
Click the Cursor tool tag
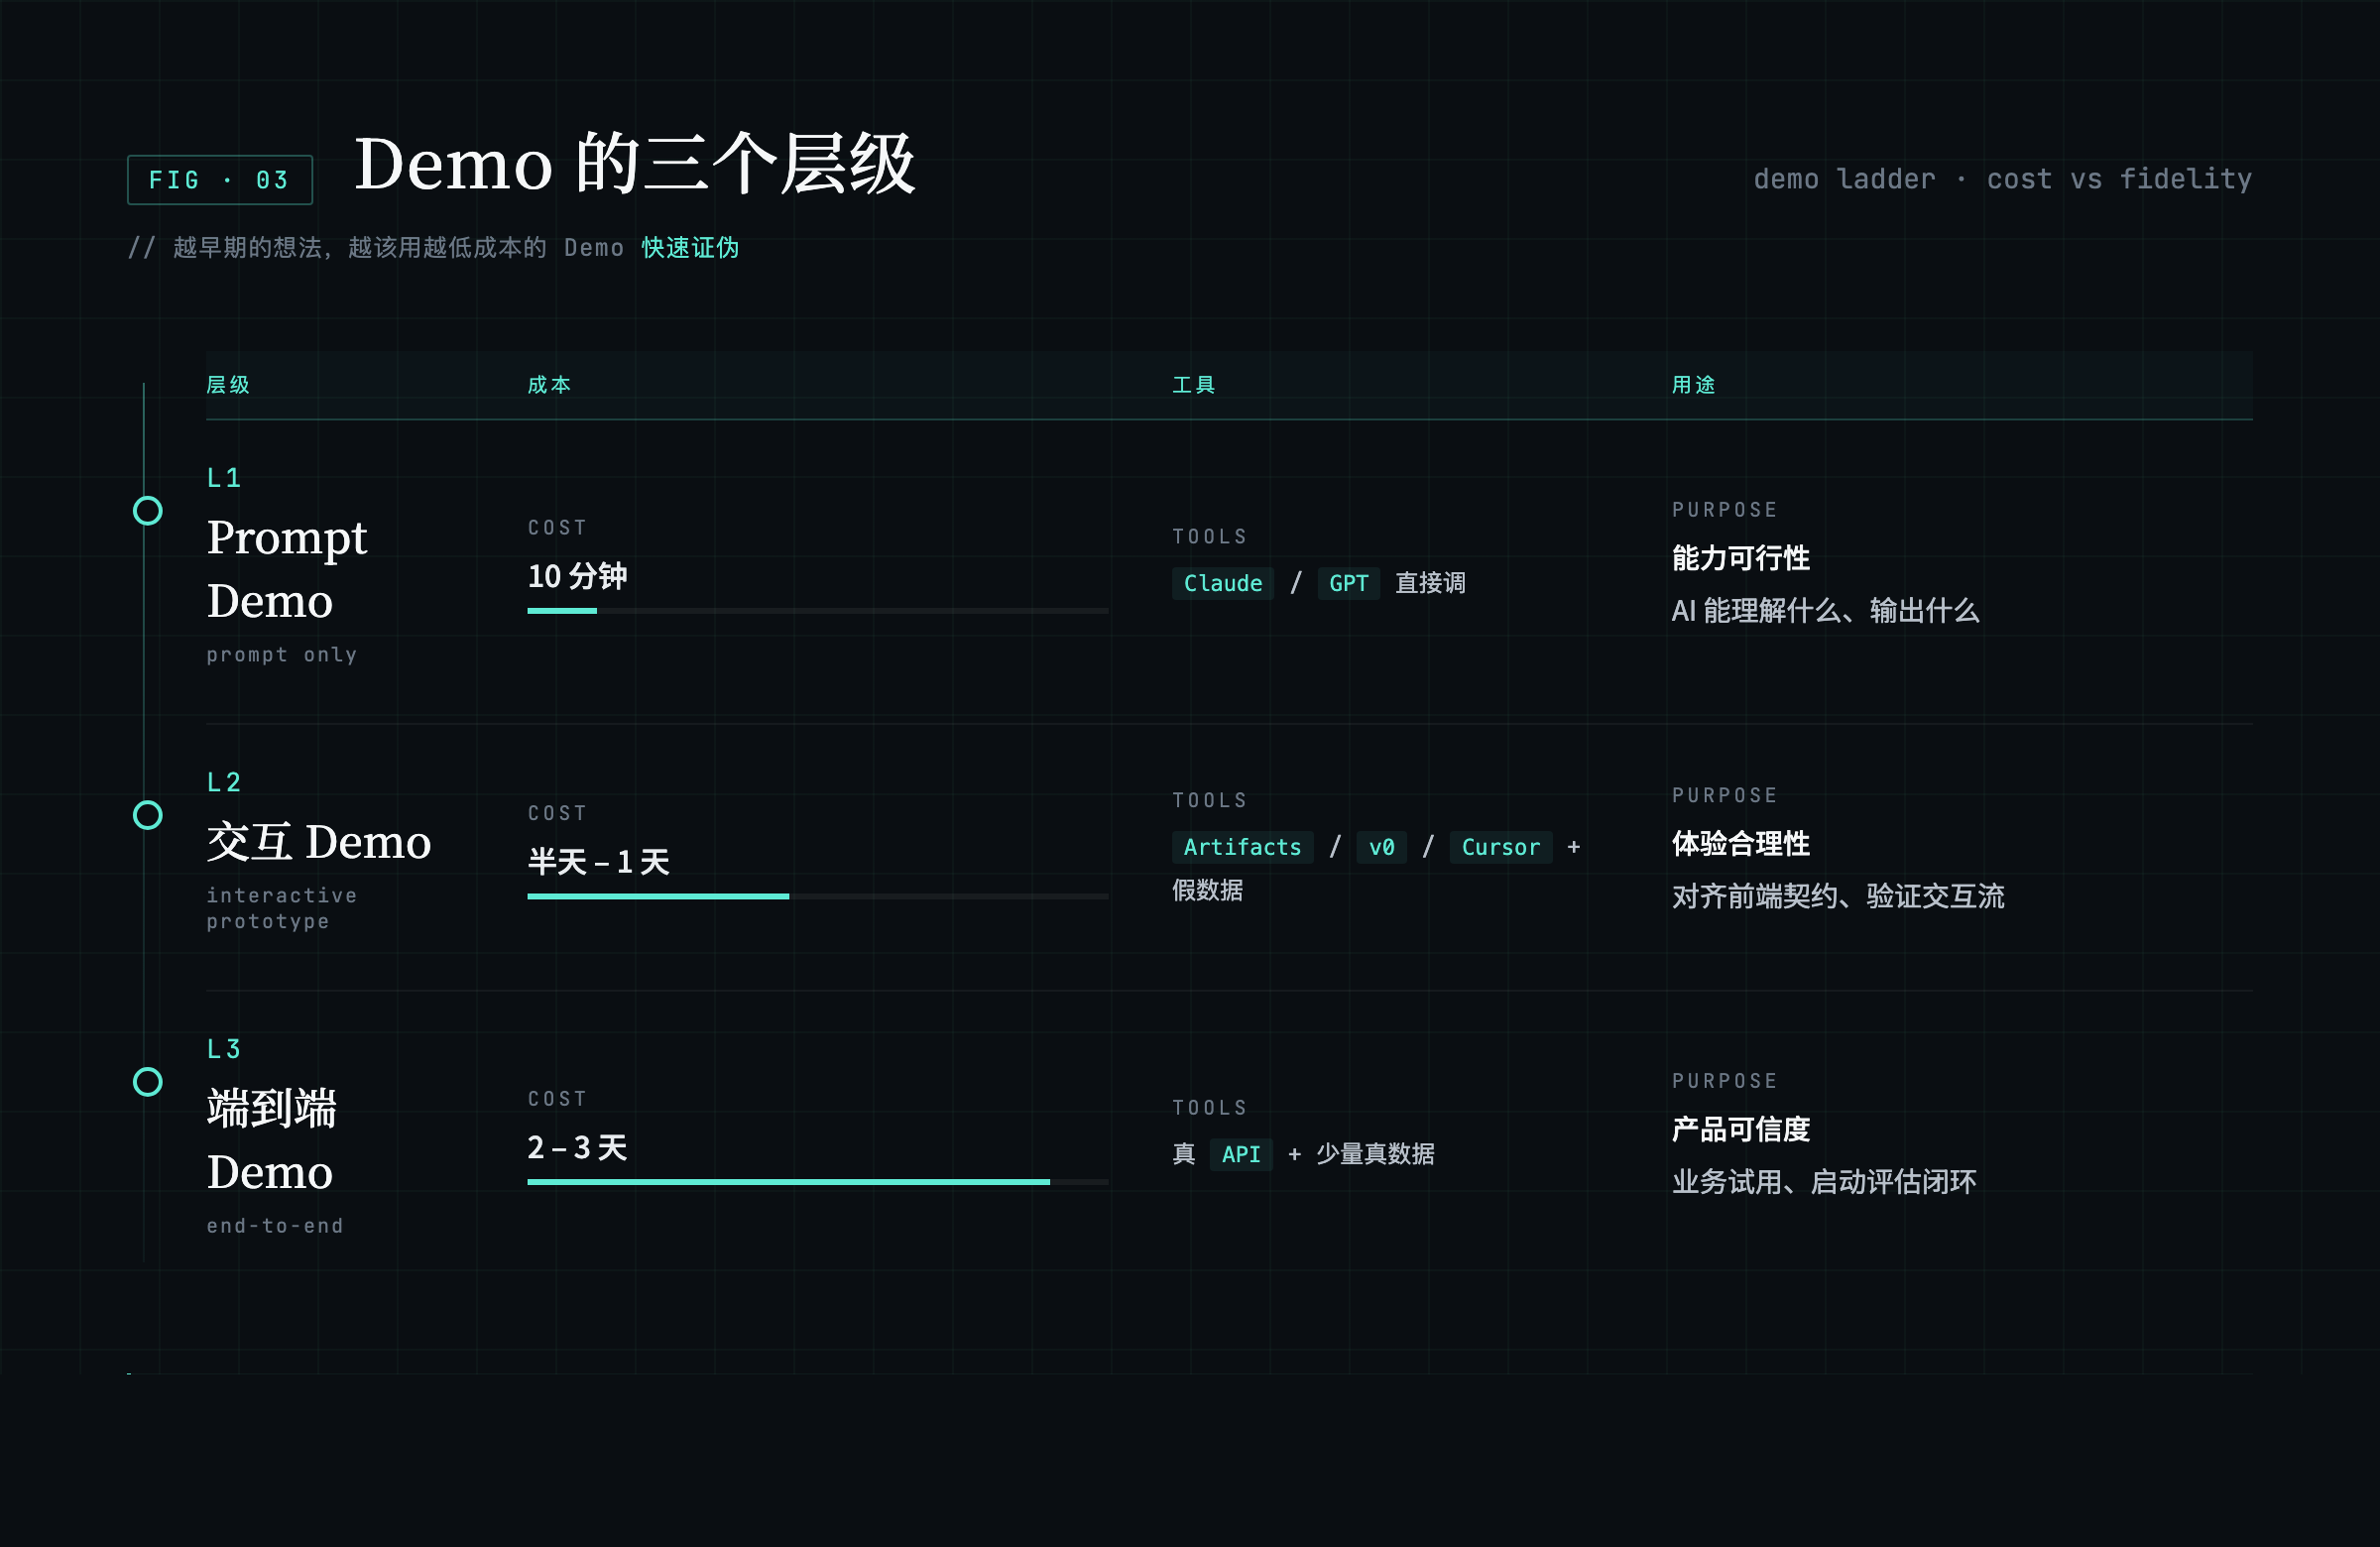click(1500, 847)
